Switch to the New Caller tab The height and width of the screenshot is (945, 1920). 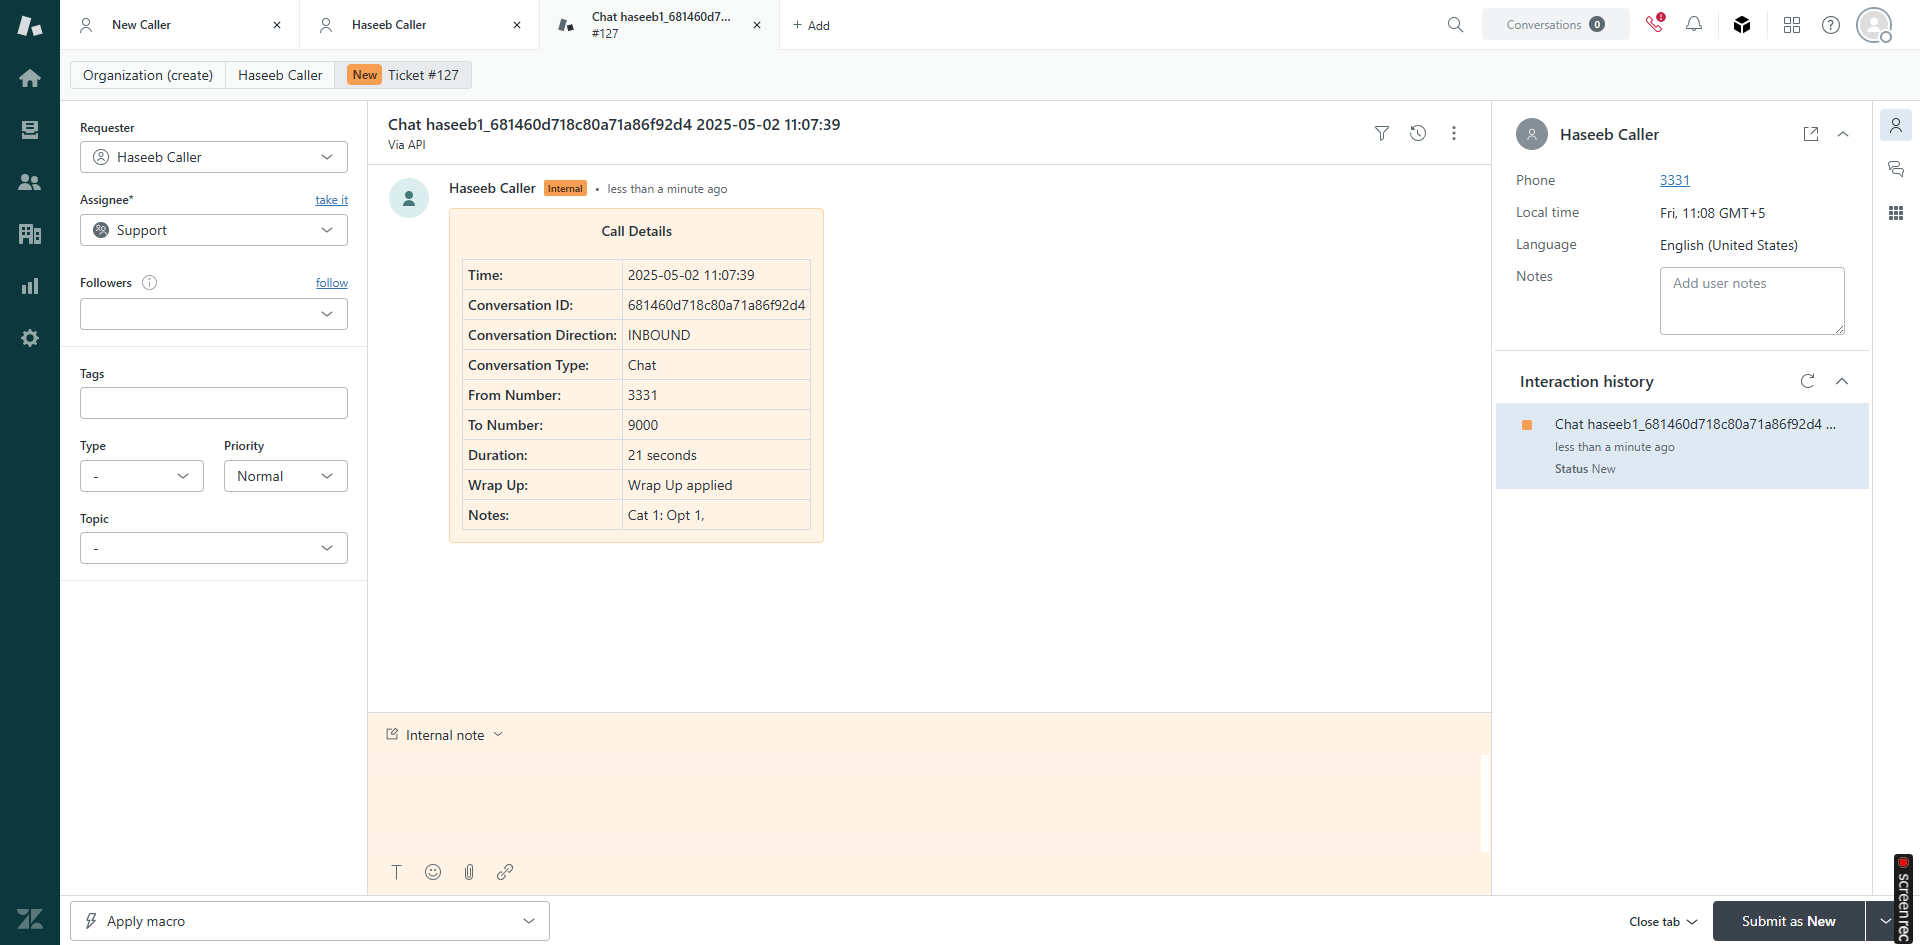pos(141,25)
